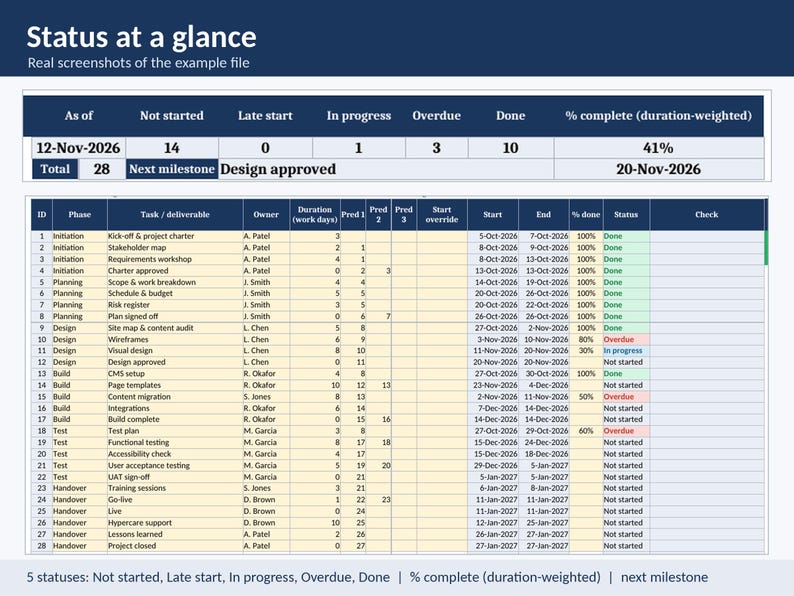Image resolution: width=794 pixels, height=596 pixels.
Task: Click the 'As of' date 12-Nov-2026
Action: click(78, 148)
